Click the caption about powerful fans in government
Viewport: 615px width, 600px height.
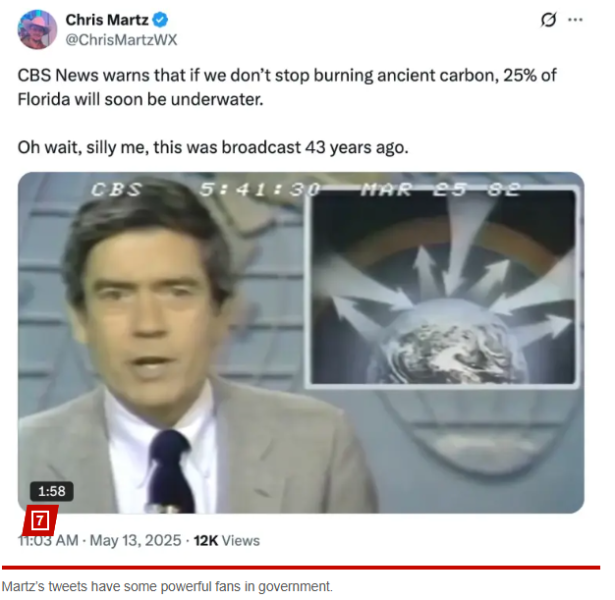[x=167, y=587]
